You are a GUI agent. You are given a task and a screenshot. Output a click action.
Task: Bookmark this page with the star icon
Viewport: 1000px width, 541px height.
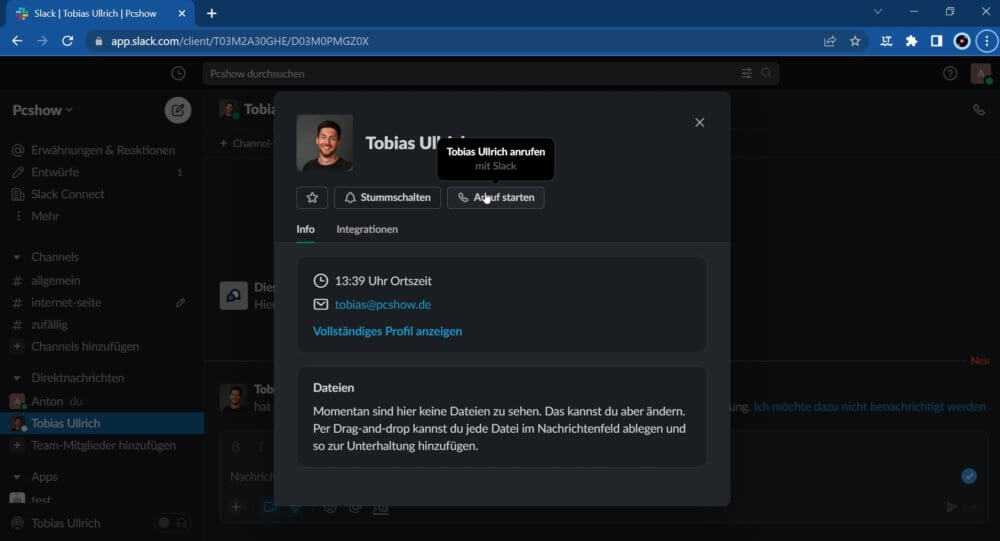pos(855,41)
